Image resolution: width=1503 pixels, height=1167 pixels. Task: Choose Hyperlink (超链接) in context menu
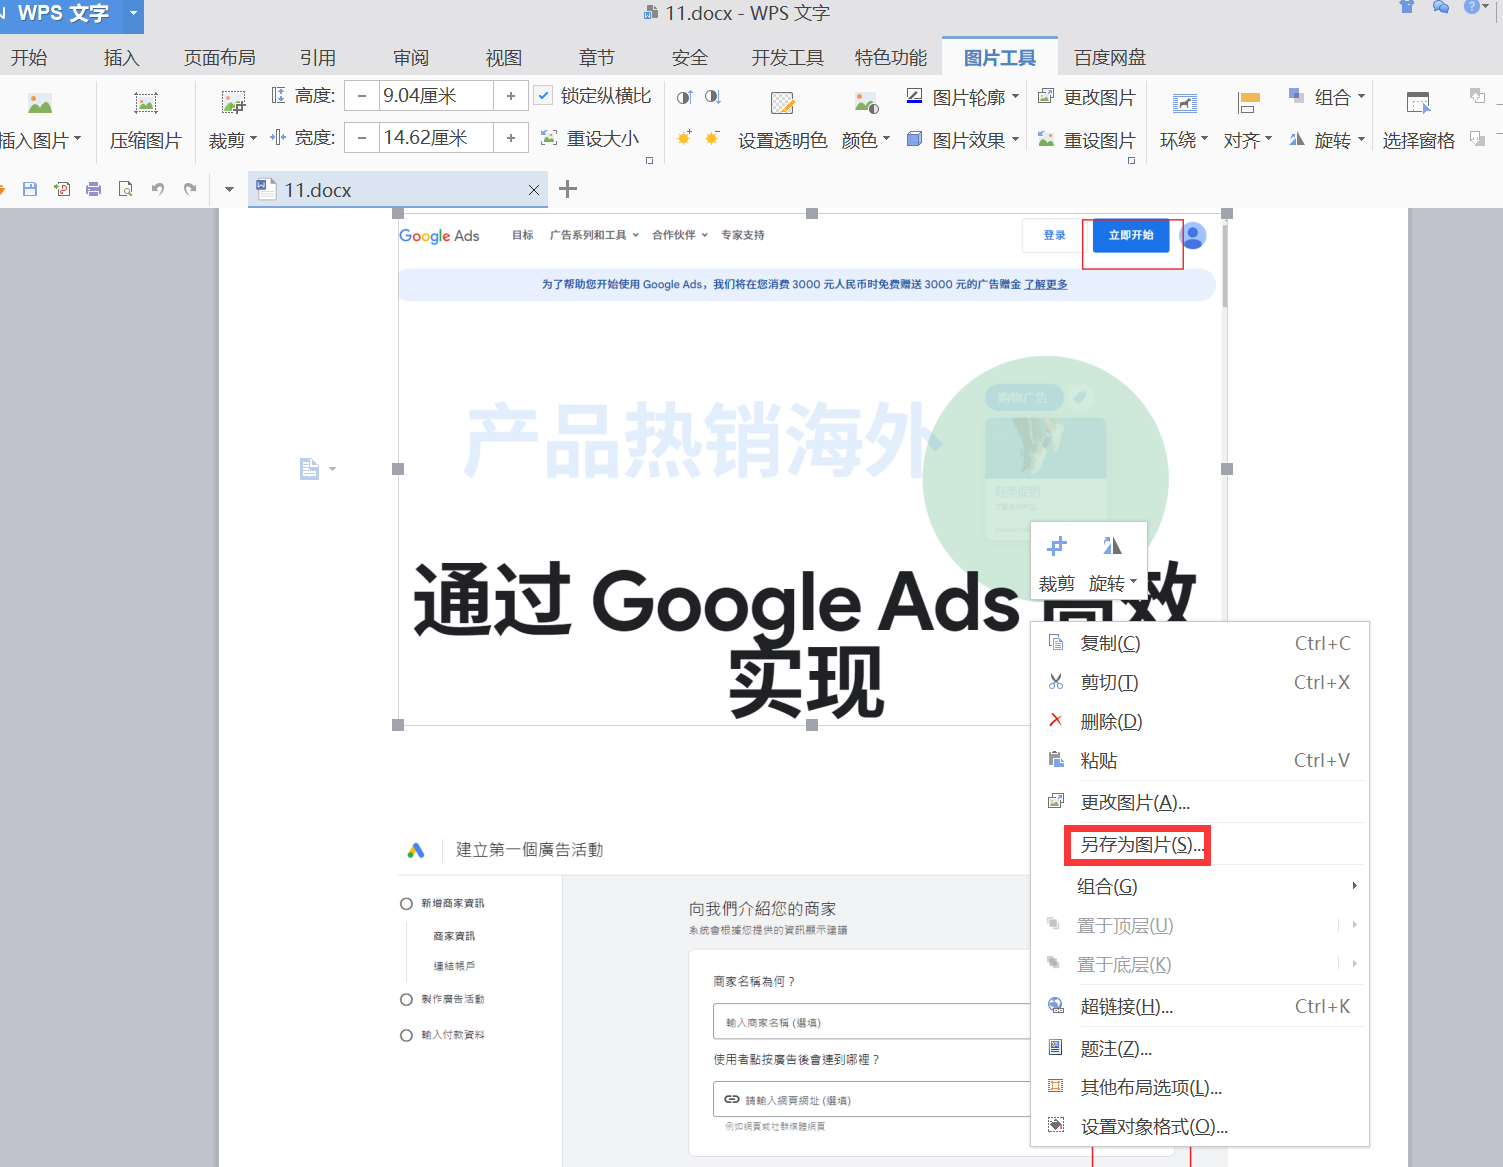[x=1200, y=1006]
